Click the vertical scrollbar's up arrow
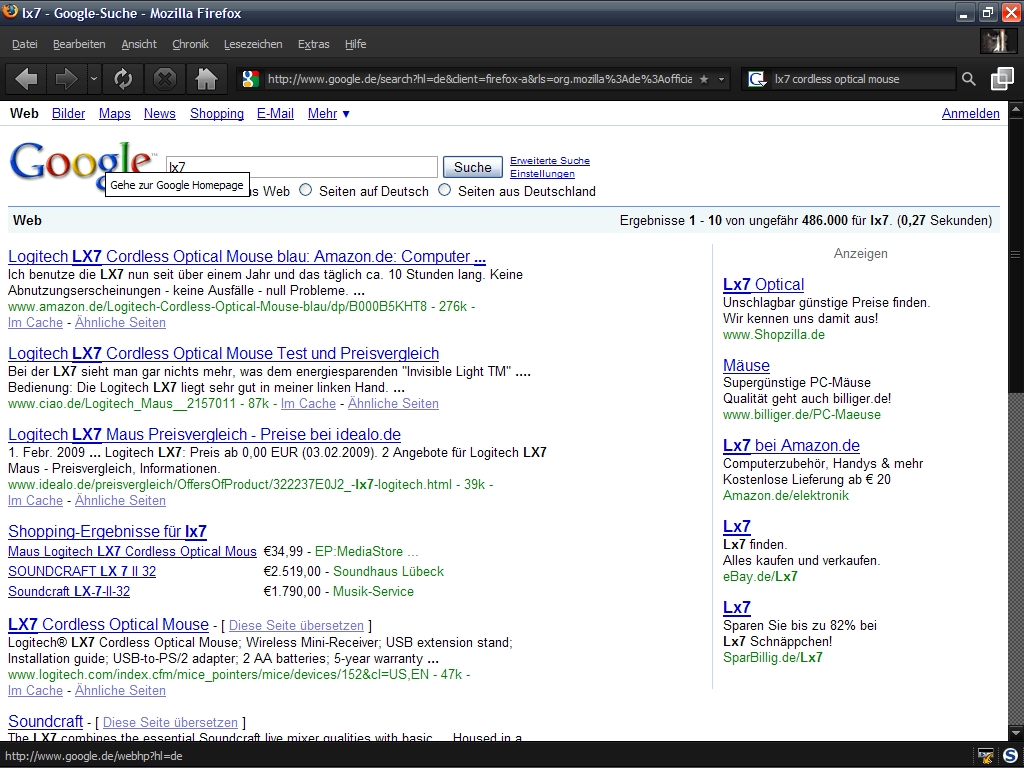 [x=1016, y=110]
